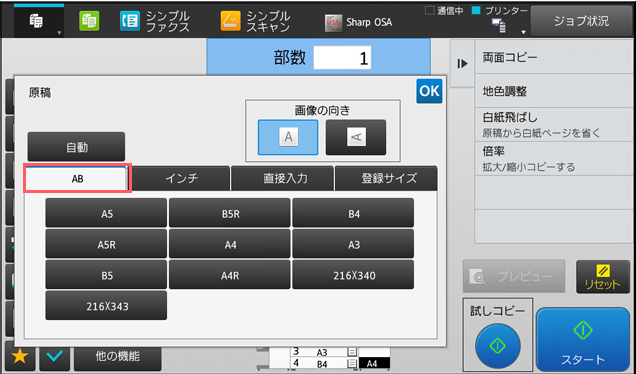The width and height of the screenshot is (636, 374).
Task: Tap the 部数 copies count field
Action: pos(342,58)
